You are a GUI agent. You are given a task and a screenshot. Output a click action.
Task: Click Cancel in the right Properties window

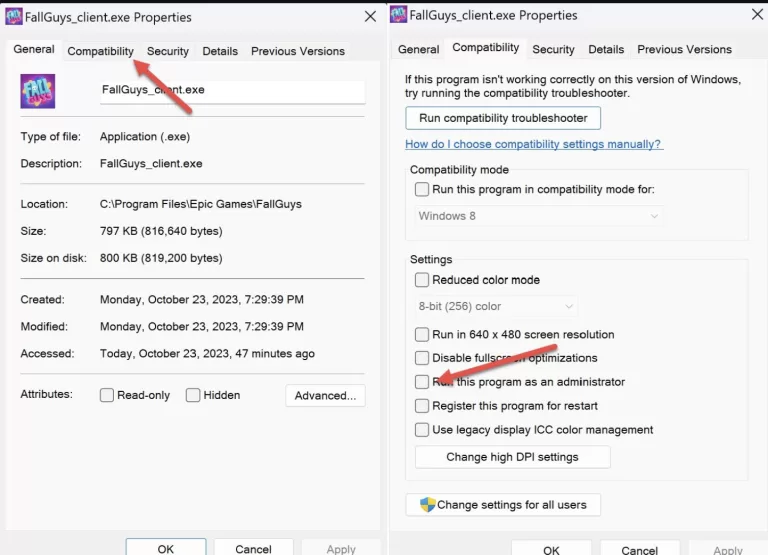click(x=639, y=549)
